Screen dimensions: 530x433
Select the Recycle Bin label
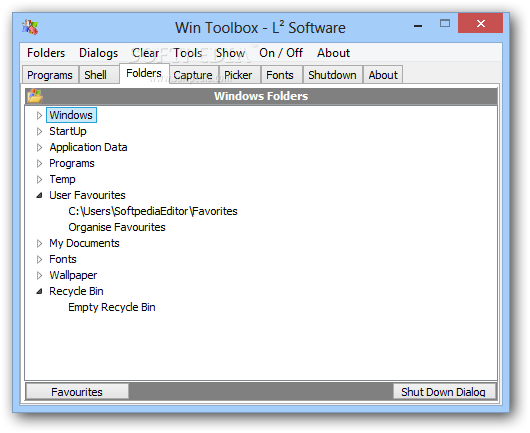coord(76,291)
